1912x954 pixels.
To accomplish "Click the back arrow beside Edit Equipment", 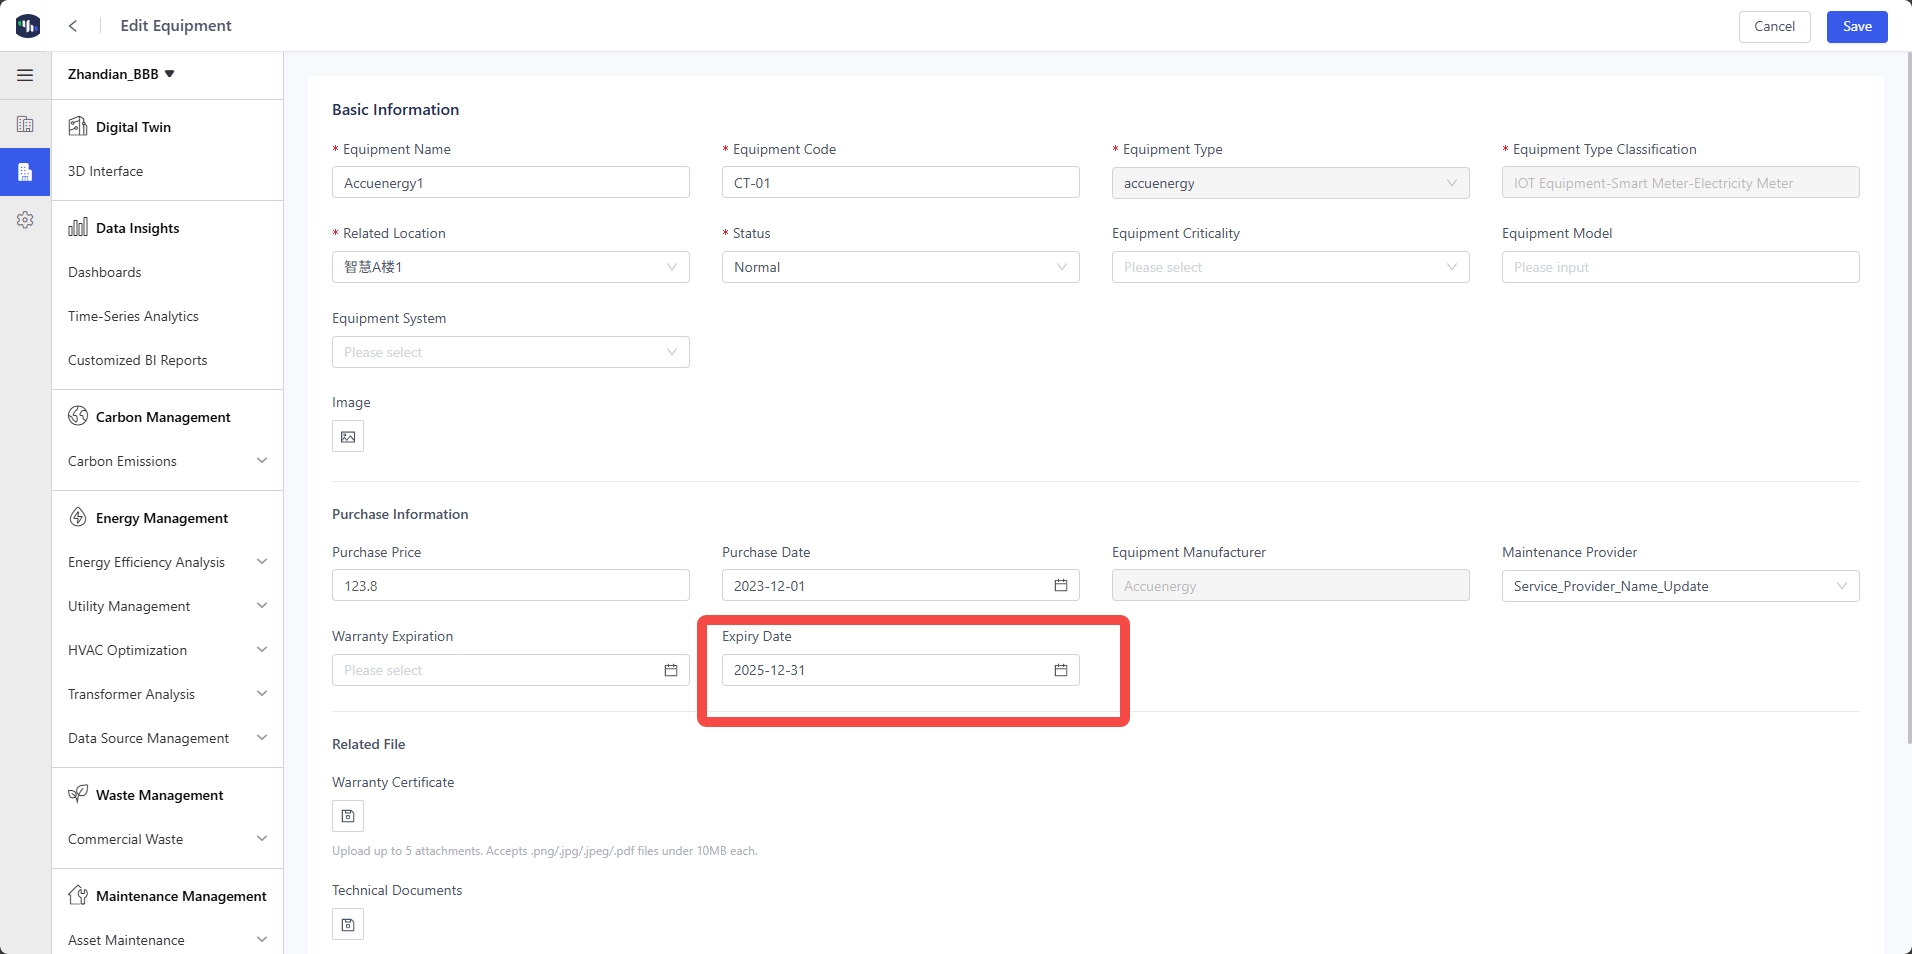I will point(73,26).
